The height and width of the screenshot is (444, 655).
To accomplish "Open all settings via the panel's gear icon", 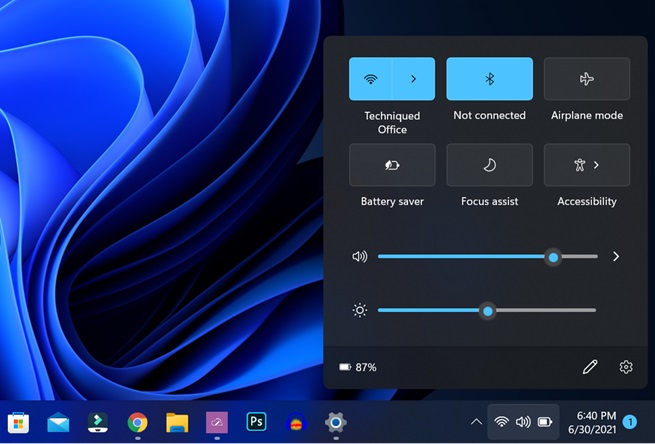I will coord(626,367).
